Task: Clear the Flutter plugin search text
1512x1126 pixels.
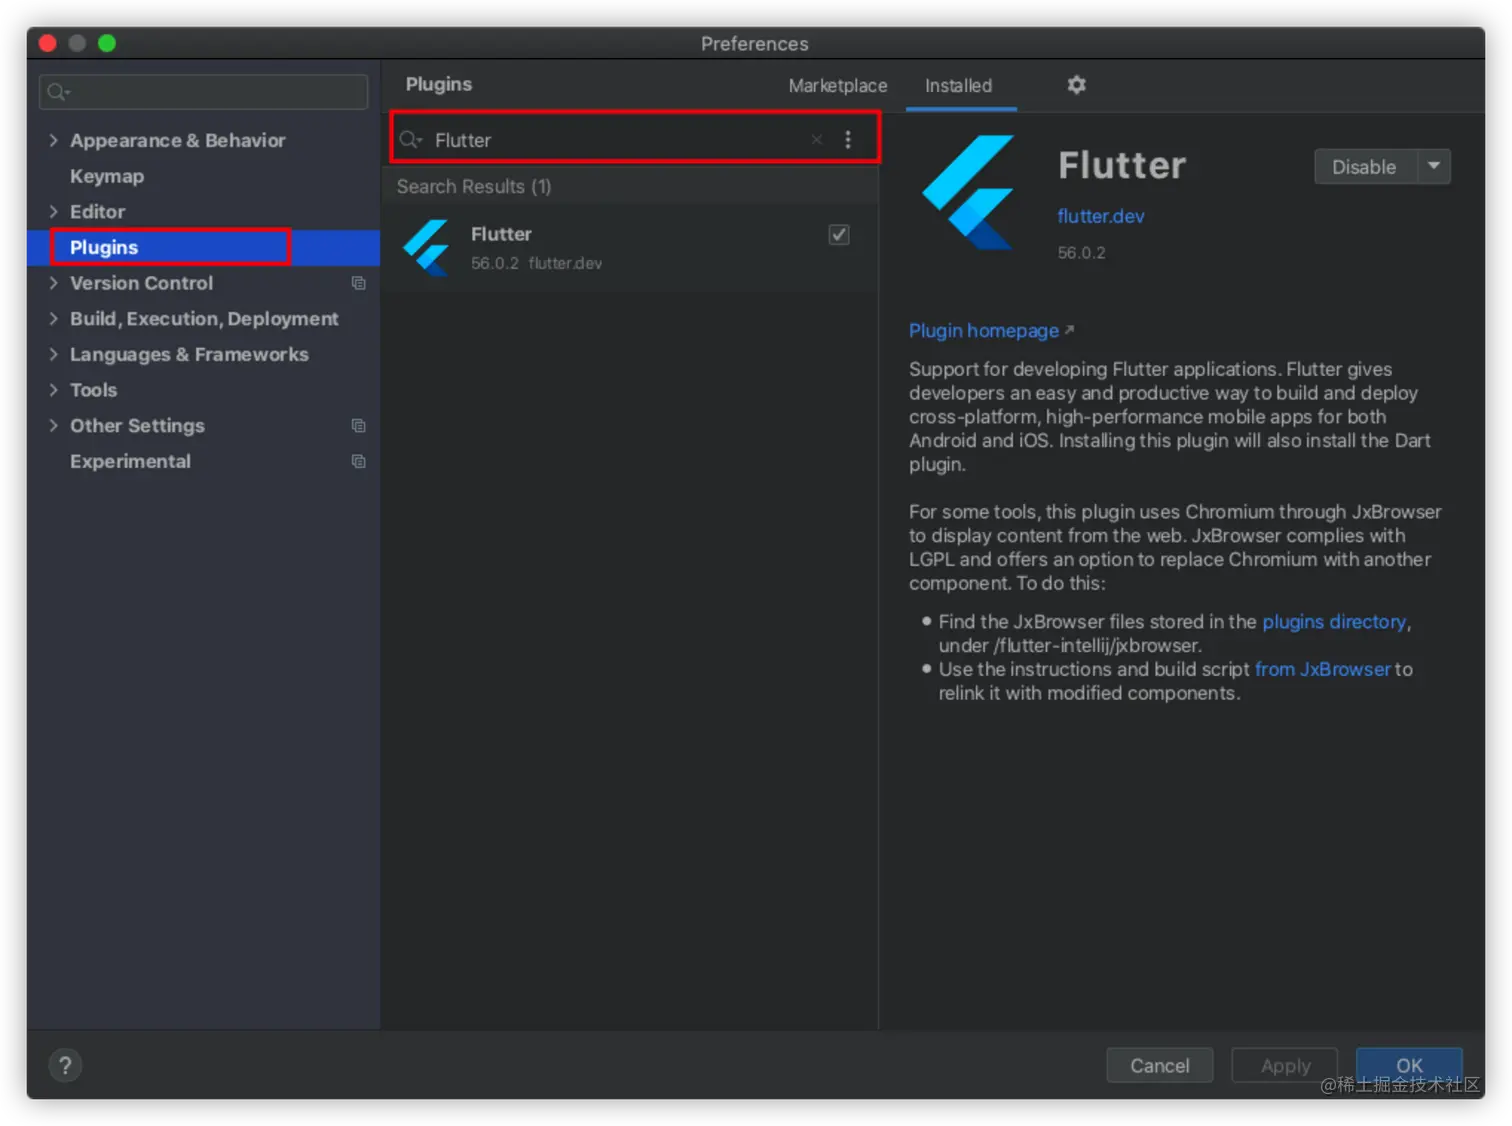Action: (817, 140)
